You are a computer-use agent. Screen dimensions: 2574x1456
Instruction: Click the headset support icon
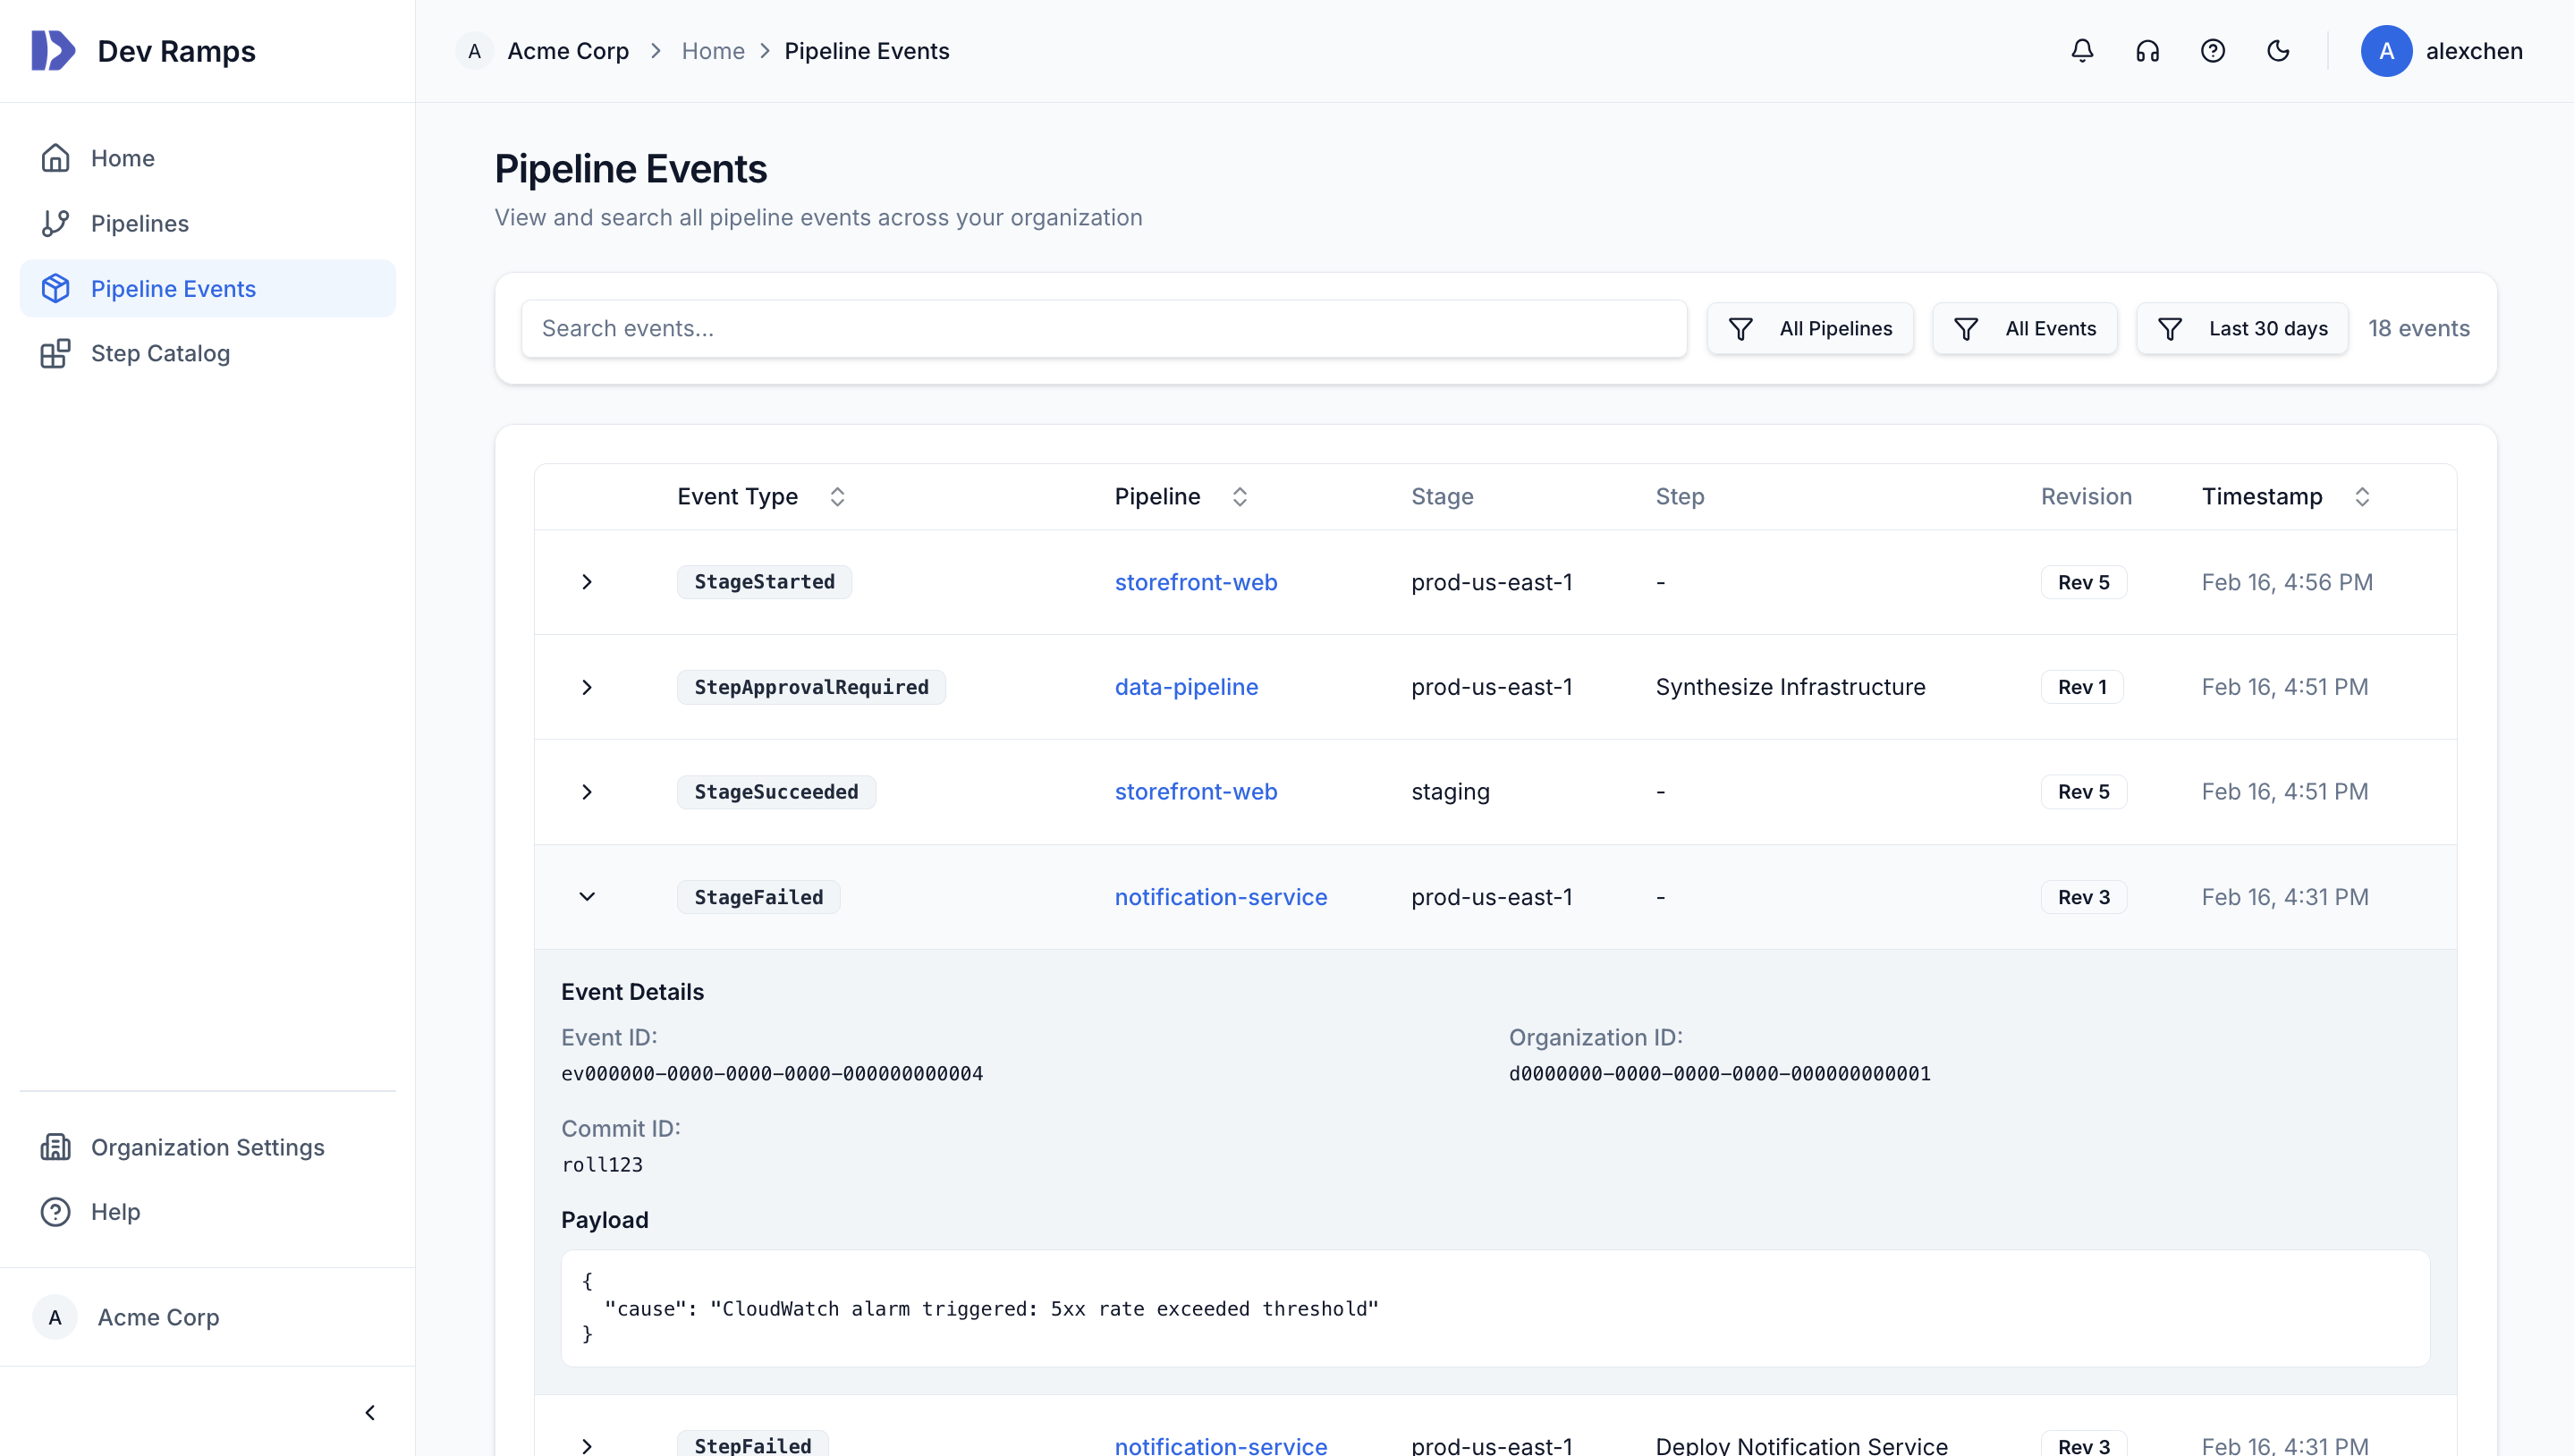(x=2147, y=50)
